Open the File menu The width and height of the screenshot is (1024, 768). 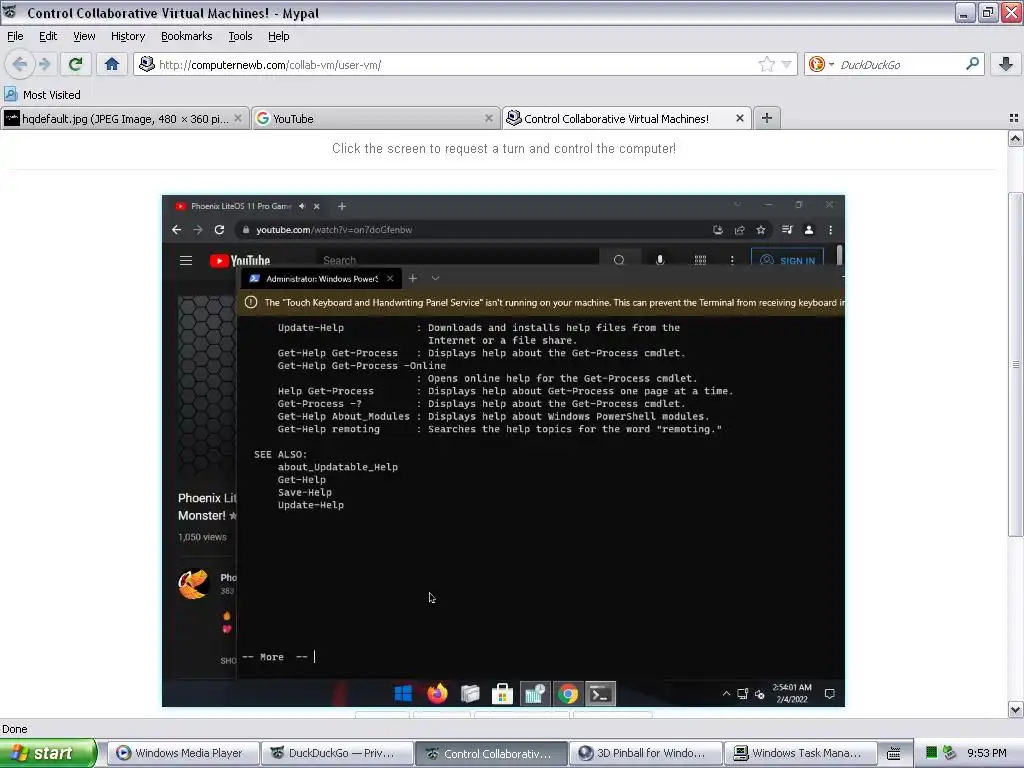(x=15, y=36)
